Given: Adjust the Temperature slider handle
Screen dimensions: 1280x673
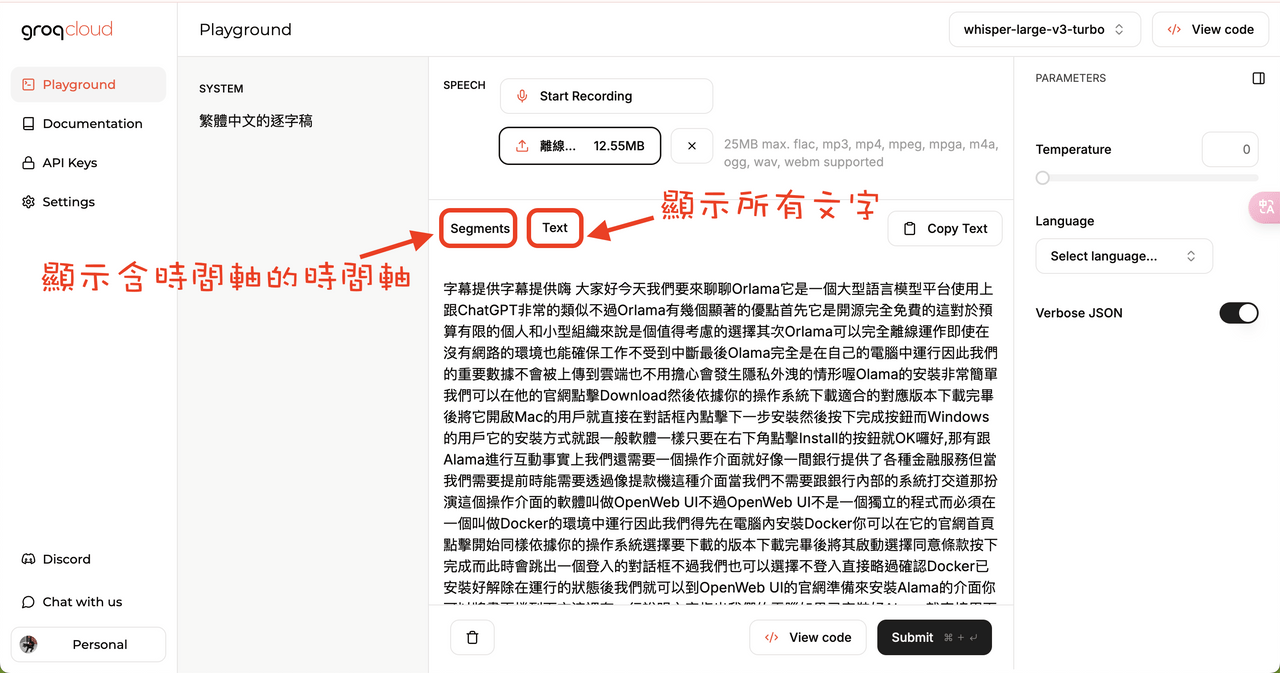Looking at the screenshot, I should click(1043, 178).
